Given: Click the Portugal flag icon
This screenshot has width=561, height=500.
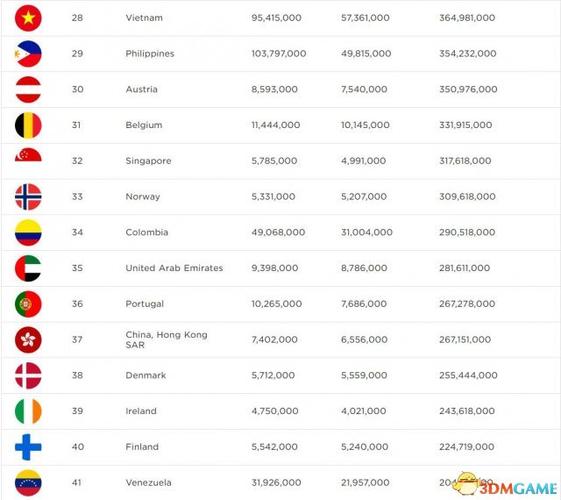Looking at the screenshot, I should tap(28, 304).
